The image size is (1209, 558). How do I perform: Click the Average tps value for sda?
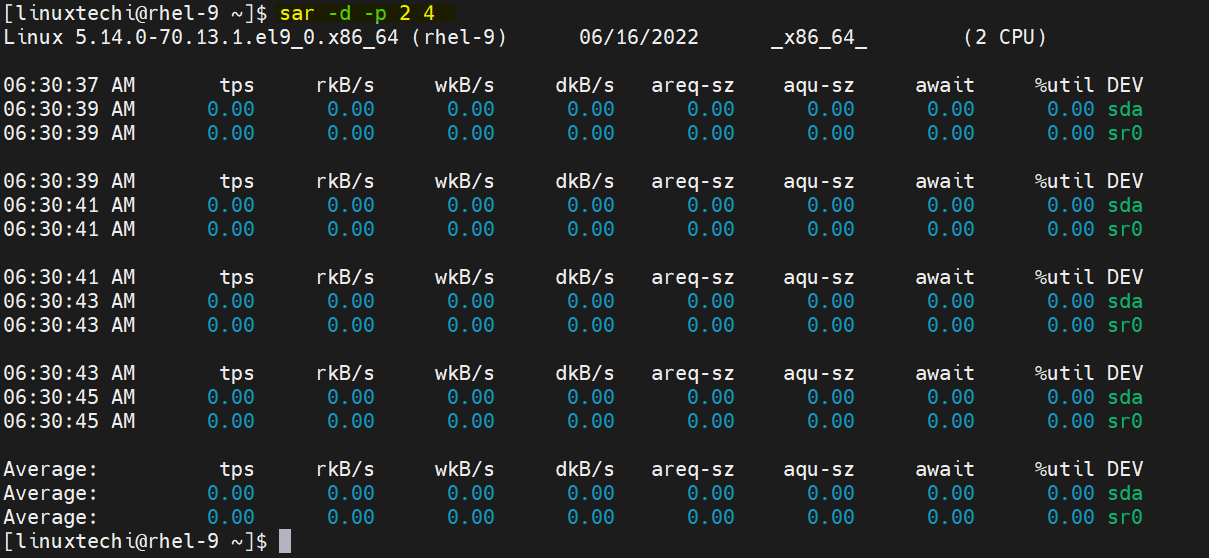click(231, 493)
